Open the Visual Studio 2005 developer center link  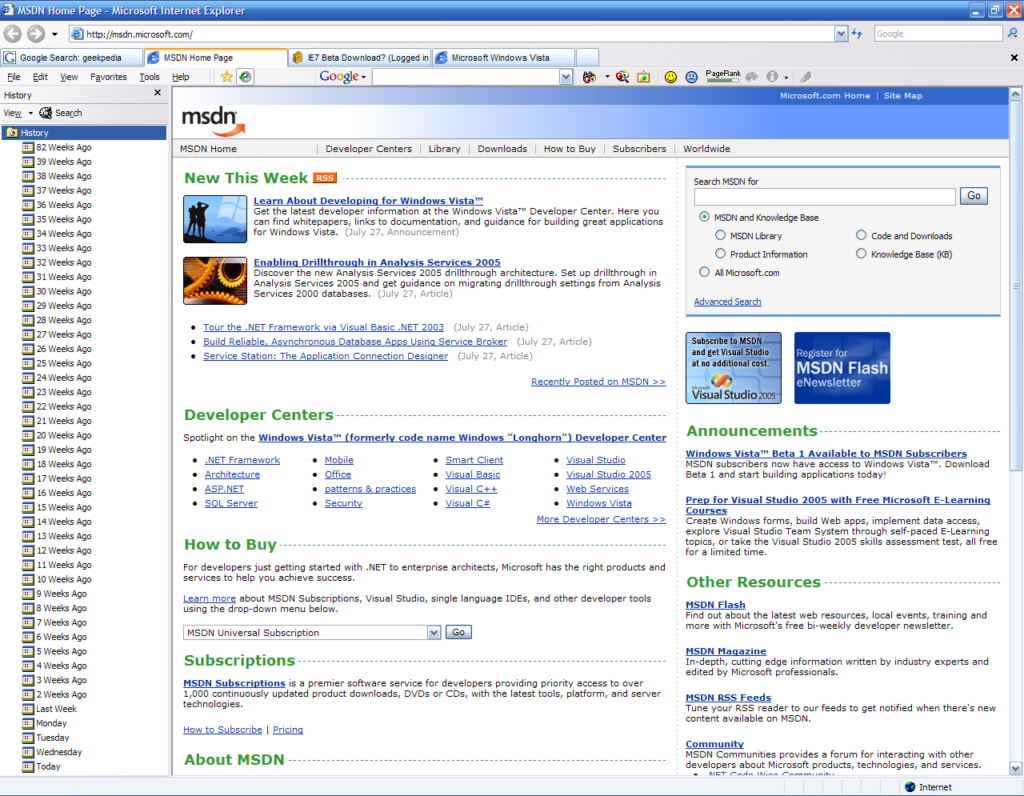609,475
